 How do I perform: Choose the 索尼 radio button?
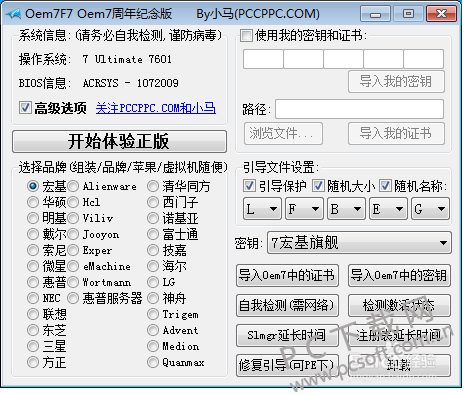click(33, 250)
